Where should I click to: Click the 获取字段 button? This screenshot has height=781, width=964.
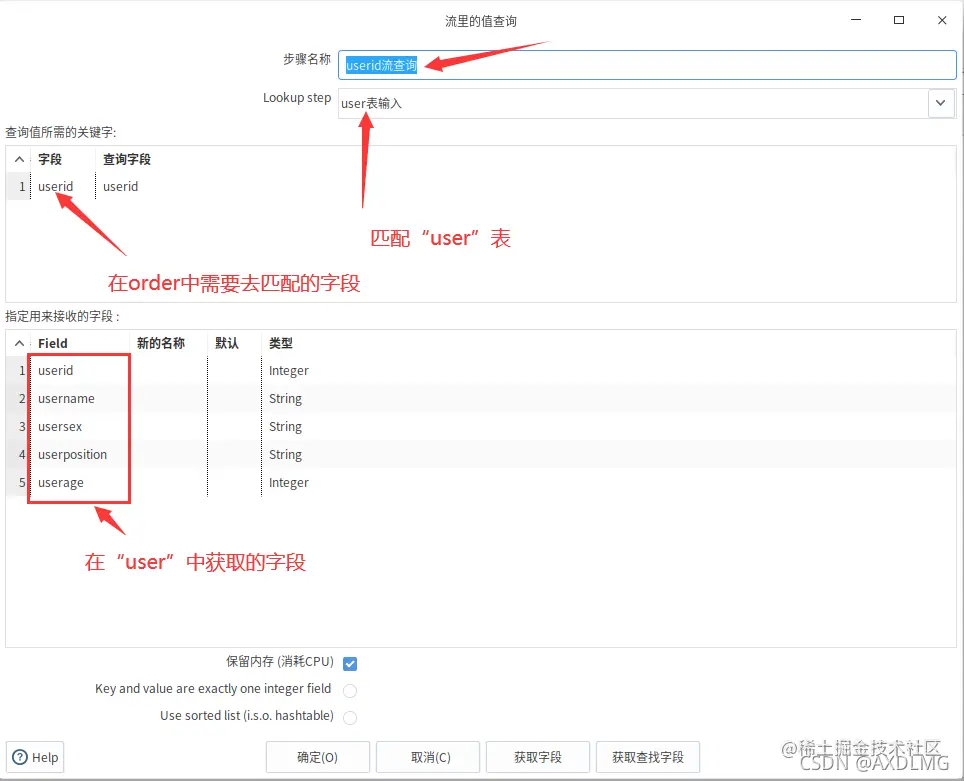(x=537, y=757)
